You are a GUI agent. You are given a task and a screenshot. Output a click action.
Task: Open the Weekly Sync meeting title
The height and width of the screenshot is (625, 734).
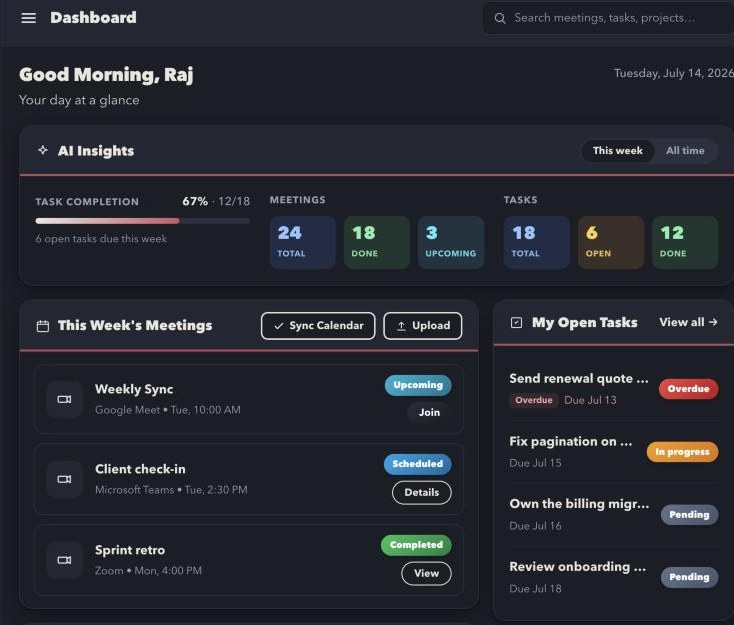[134, 390]
